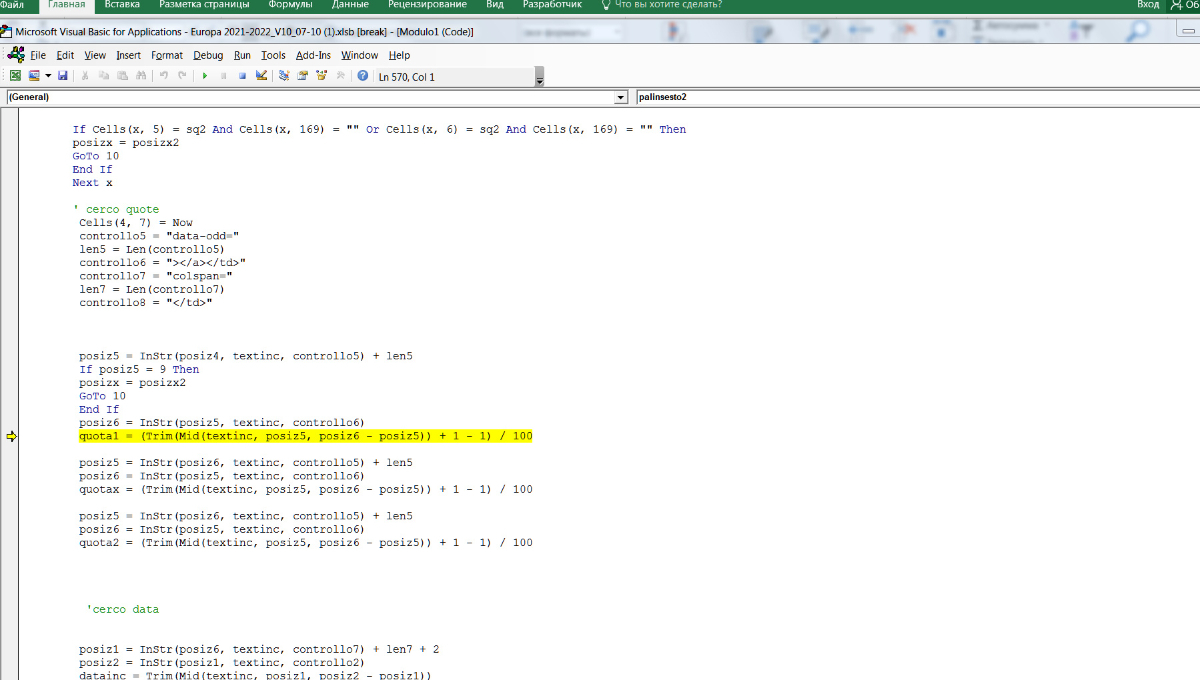Open the Project Explorer icon
The image size is (1200, 680).
click(284, 76)
